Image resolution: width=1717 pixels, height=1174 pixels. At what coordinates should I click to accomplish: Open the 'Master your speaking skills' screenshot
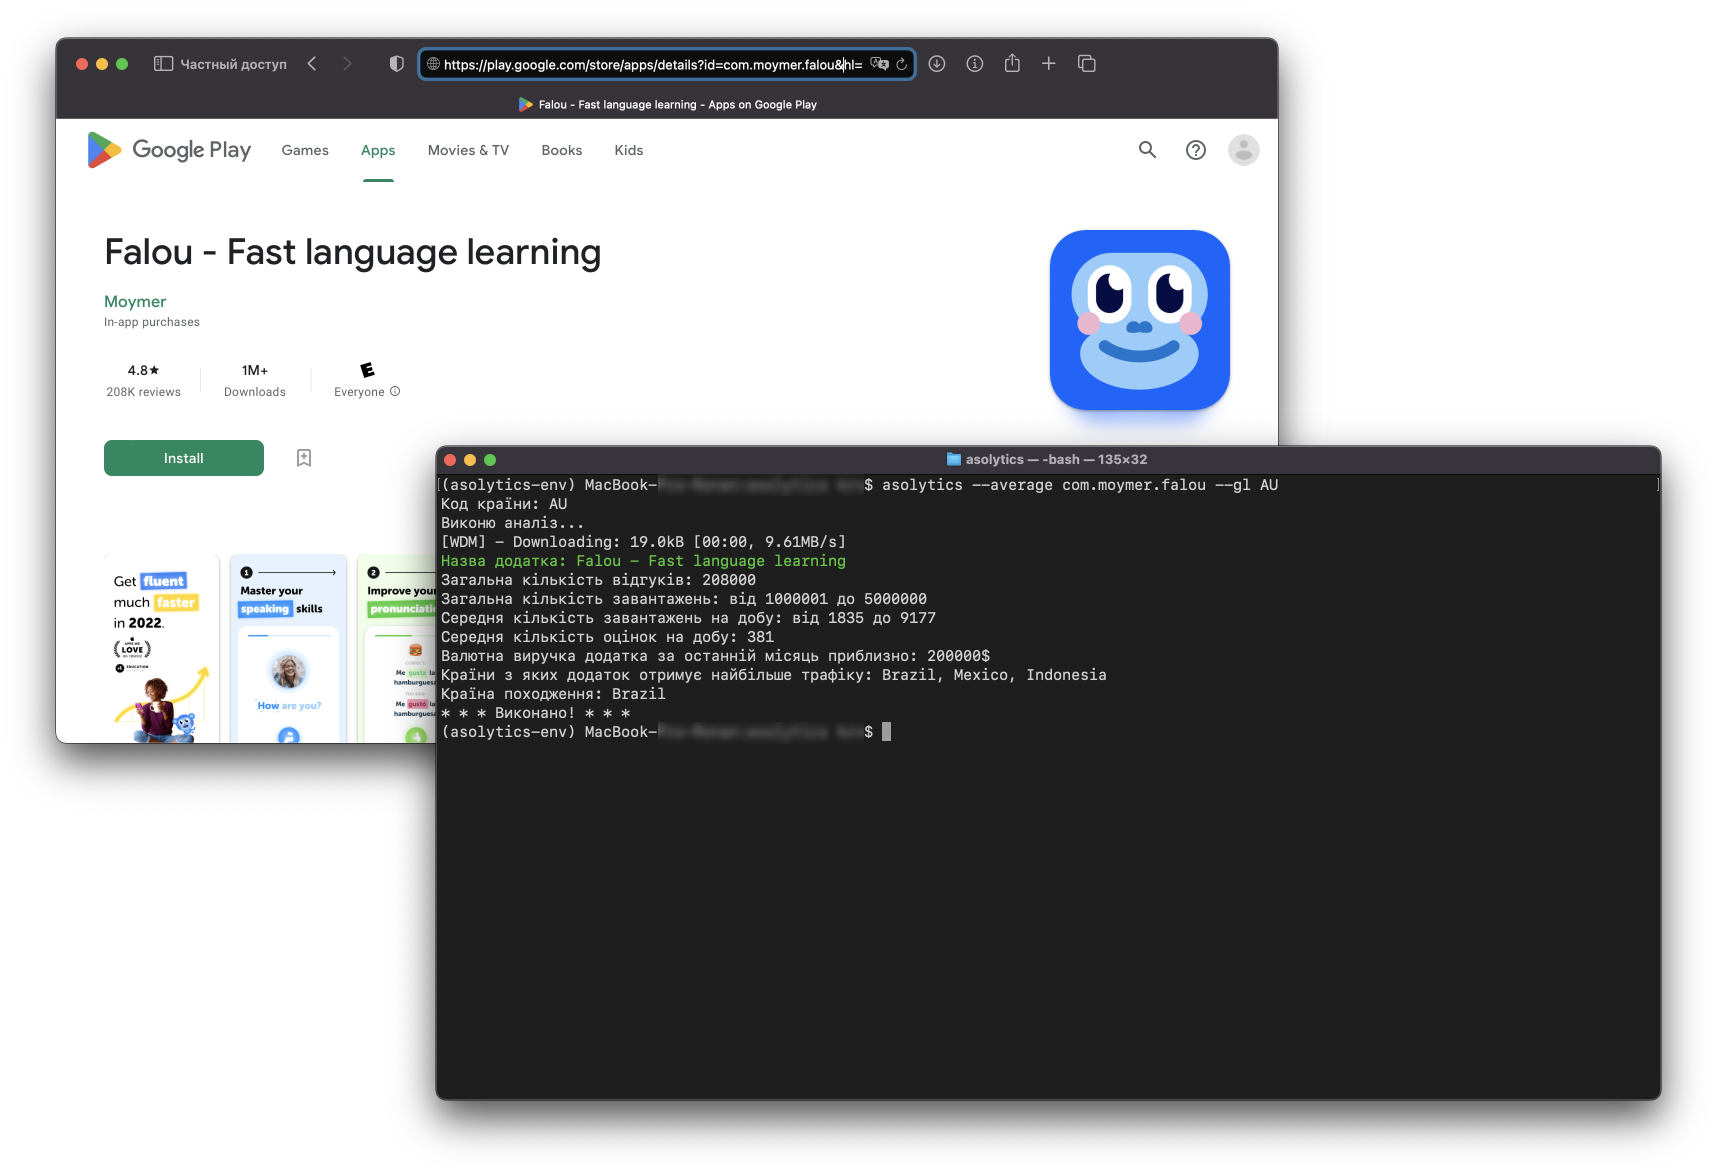(x=288, y=649)
